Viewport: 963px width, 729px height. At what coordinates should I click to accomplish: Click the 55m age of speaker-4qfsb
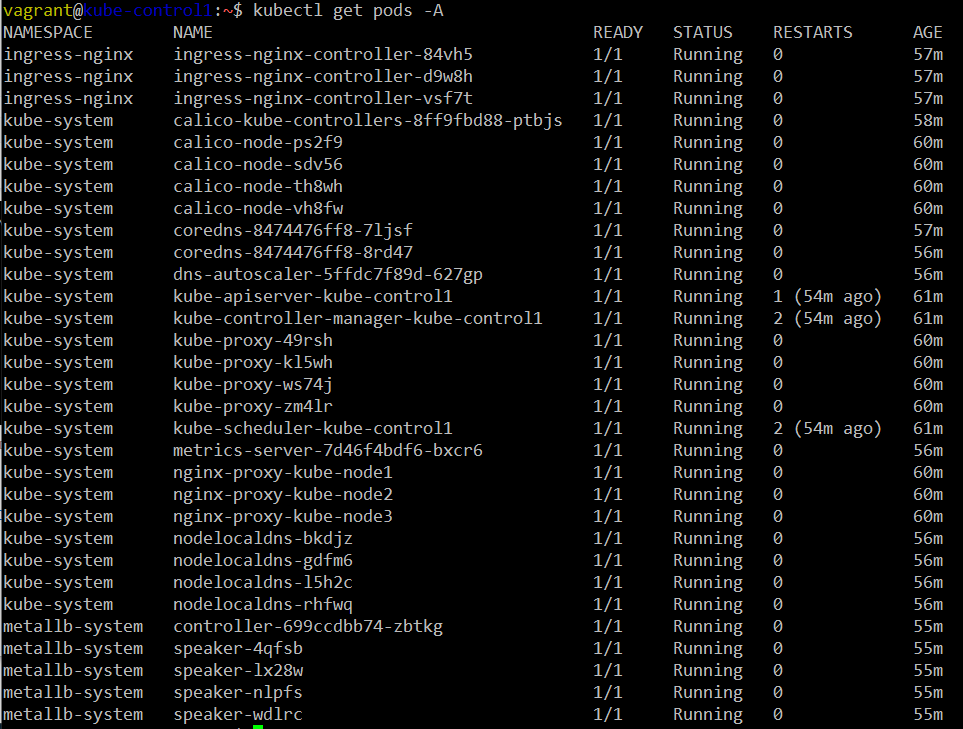coord(928,649)
